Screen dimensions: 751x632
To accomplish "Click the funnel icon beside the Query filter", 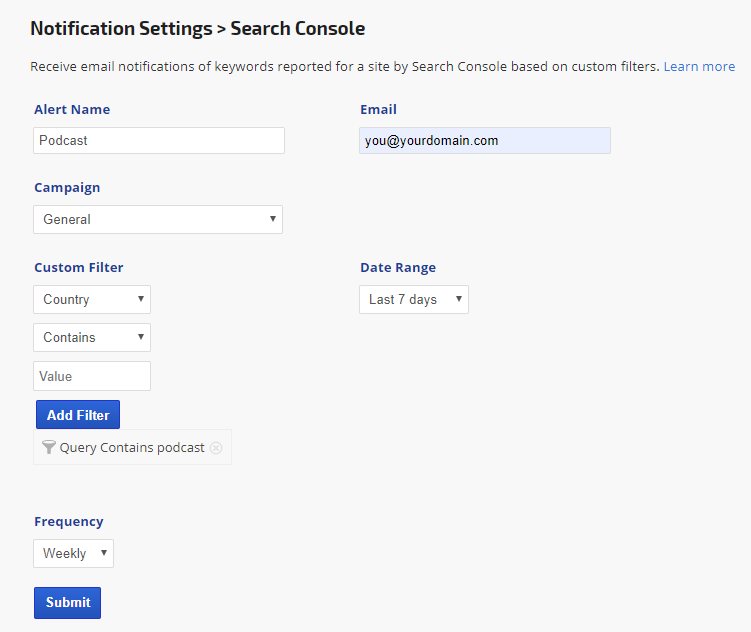I will click(x=49, y=448).
